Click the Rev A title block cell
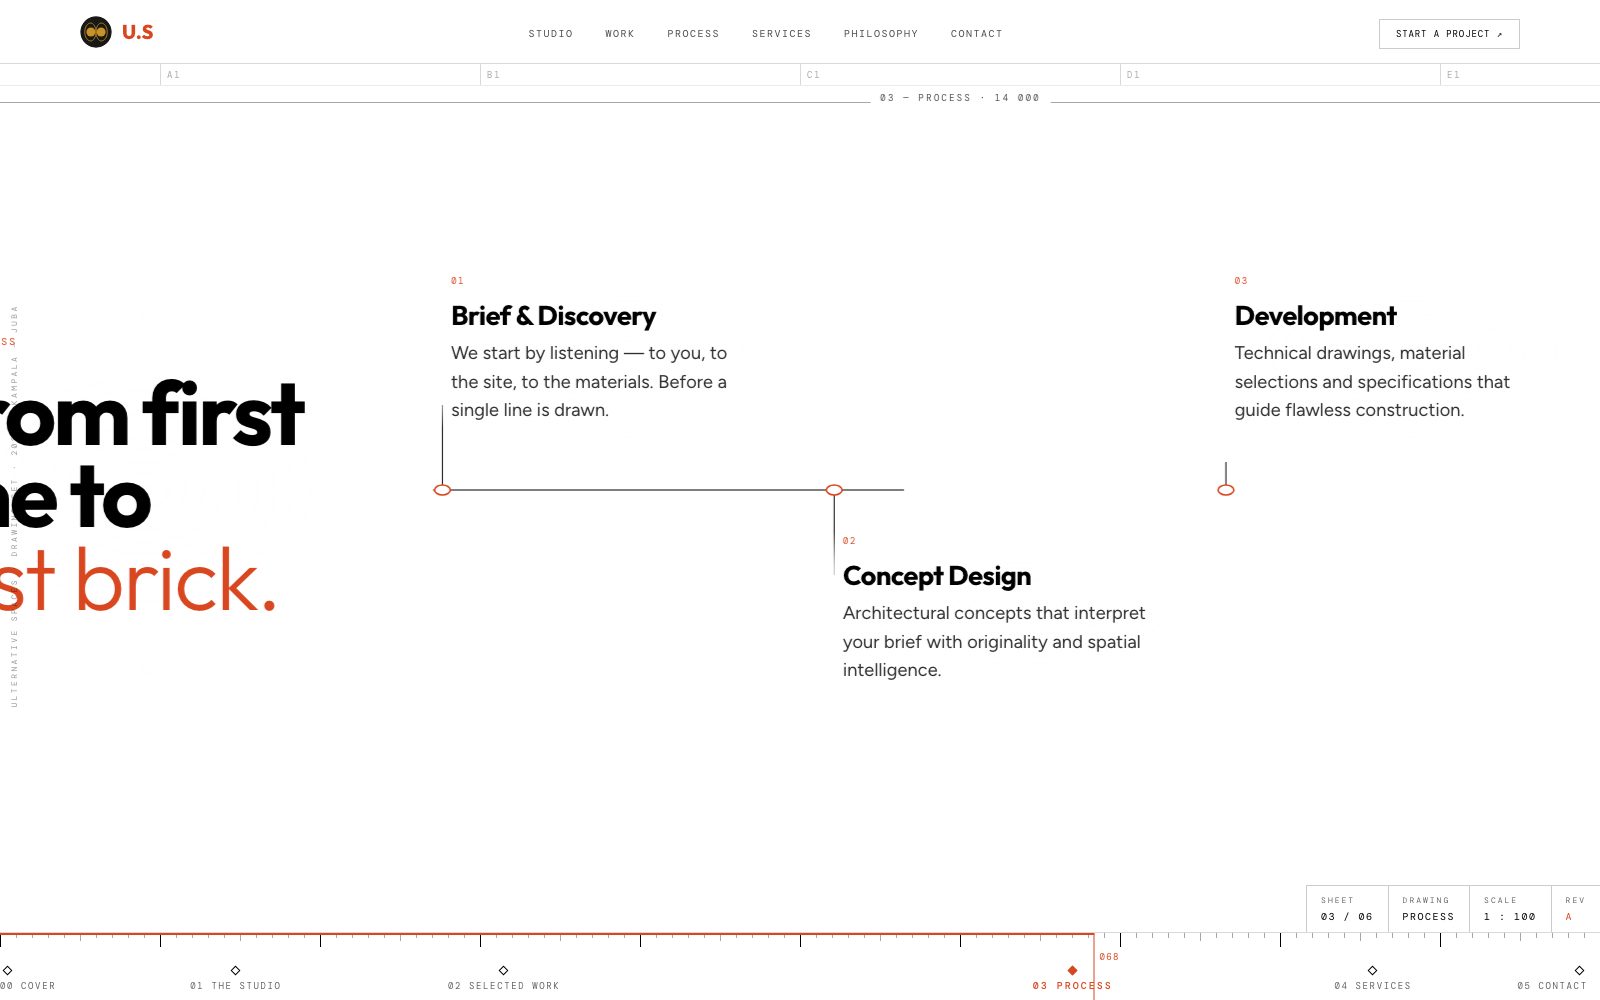Viewport: 1600px width, 1000px height. (x=1575, y=908)
